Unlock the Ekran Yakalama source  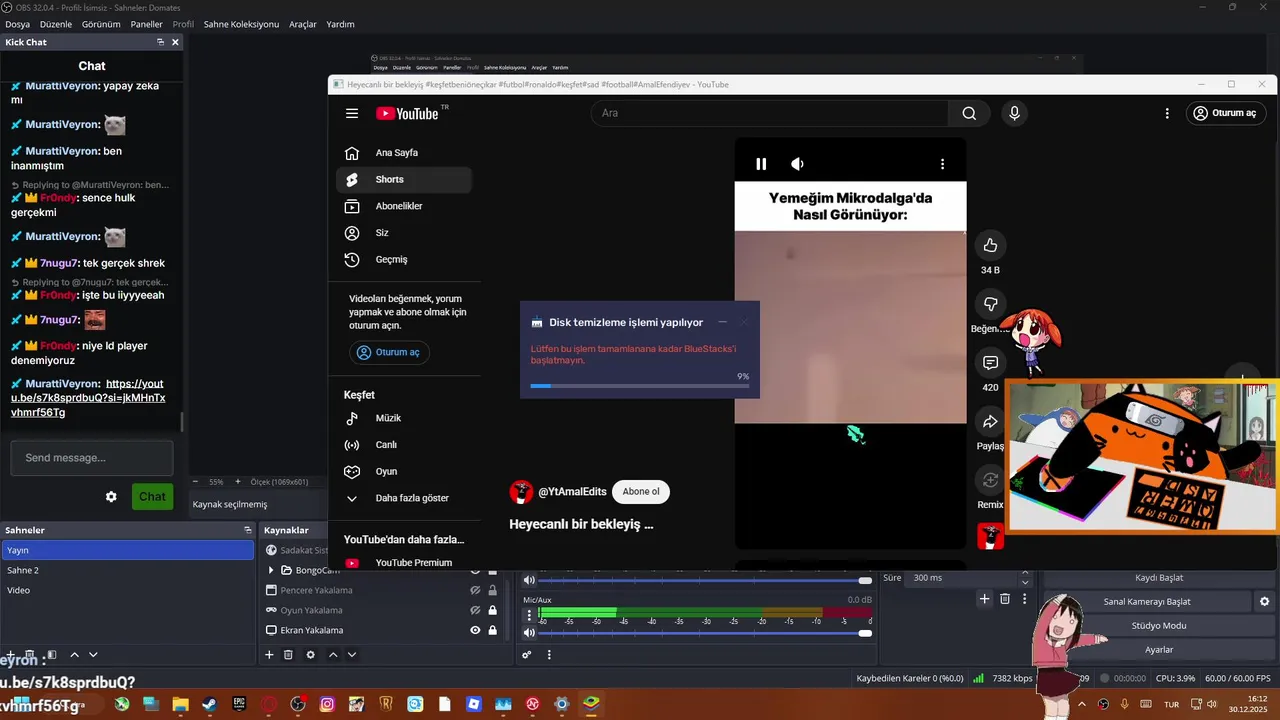(492, 630)
